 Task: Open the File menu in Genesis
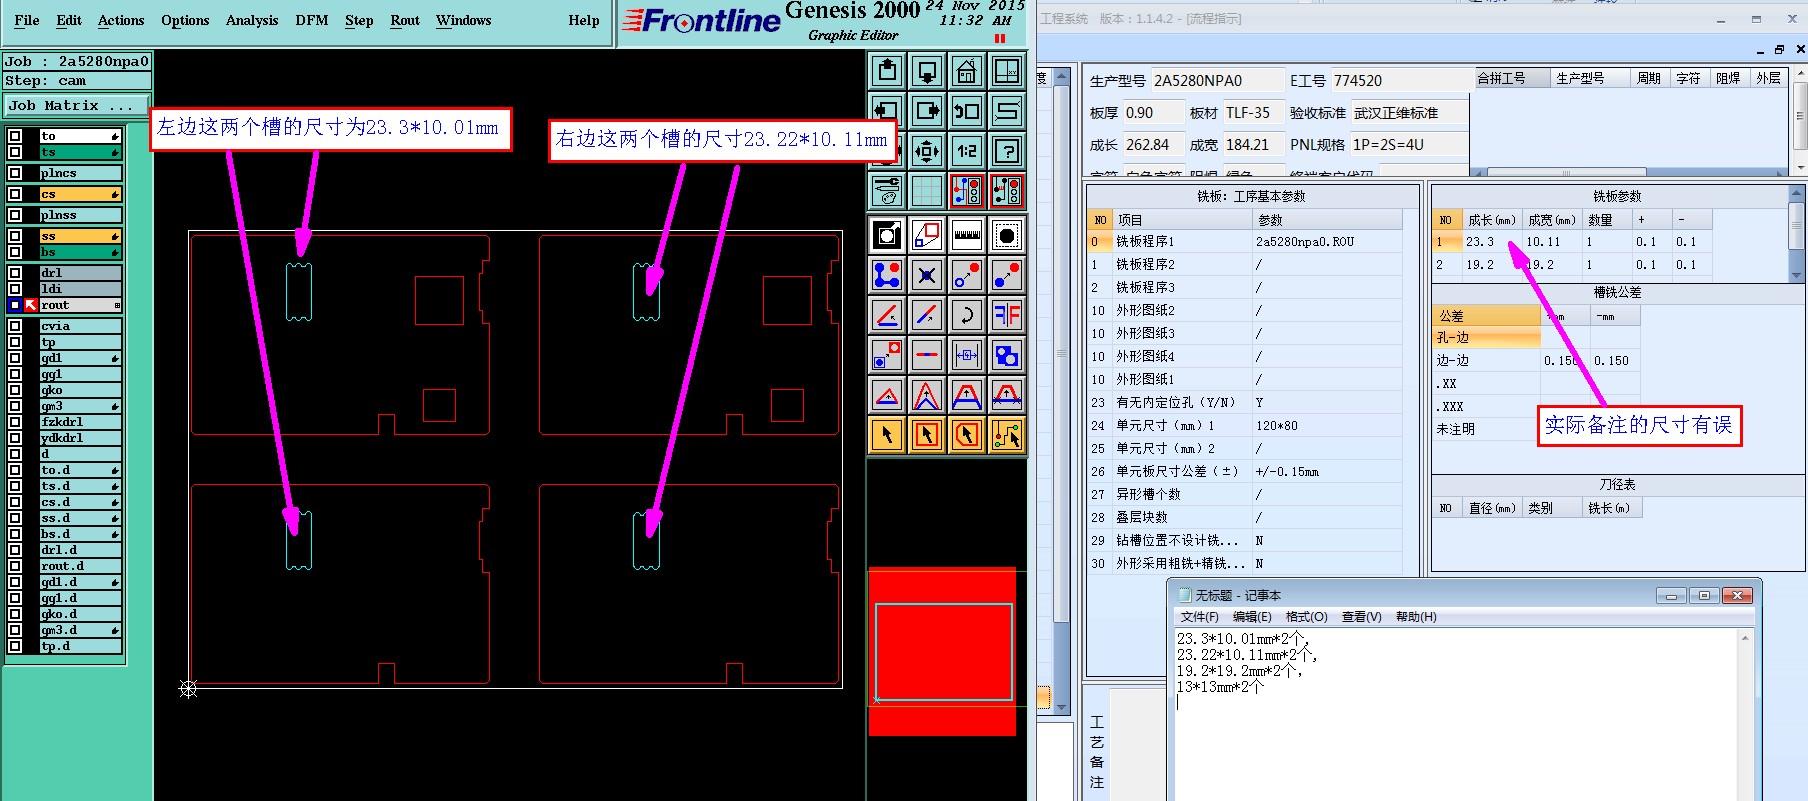(27, 20)
